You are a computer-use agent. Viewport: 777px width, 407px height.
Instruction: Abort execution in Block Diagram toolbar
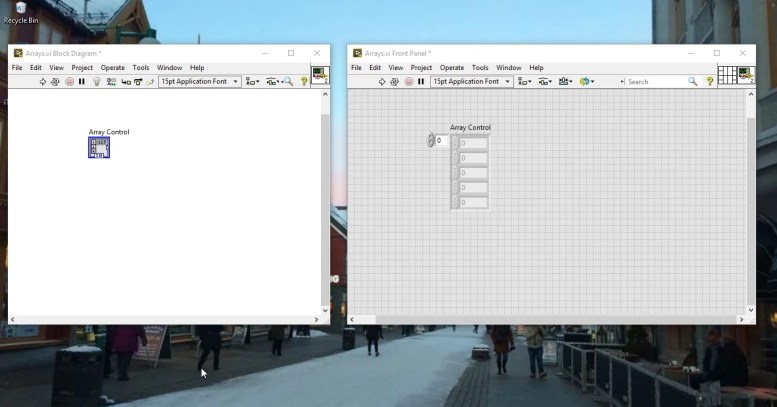click(69, 82)
